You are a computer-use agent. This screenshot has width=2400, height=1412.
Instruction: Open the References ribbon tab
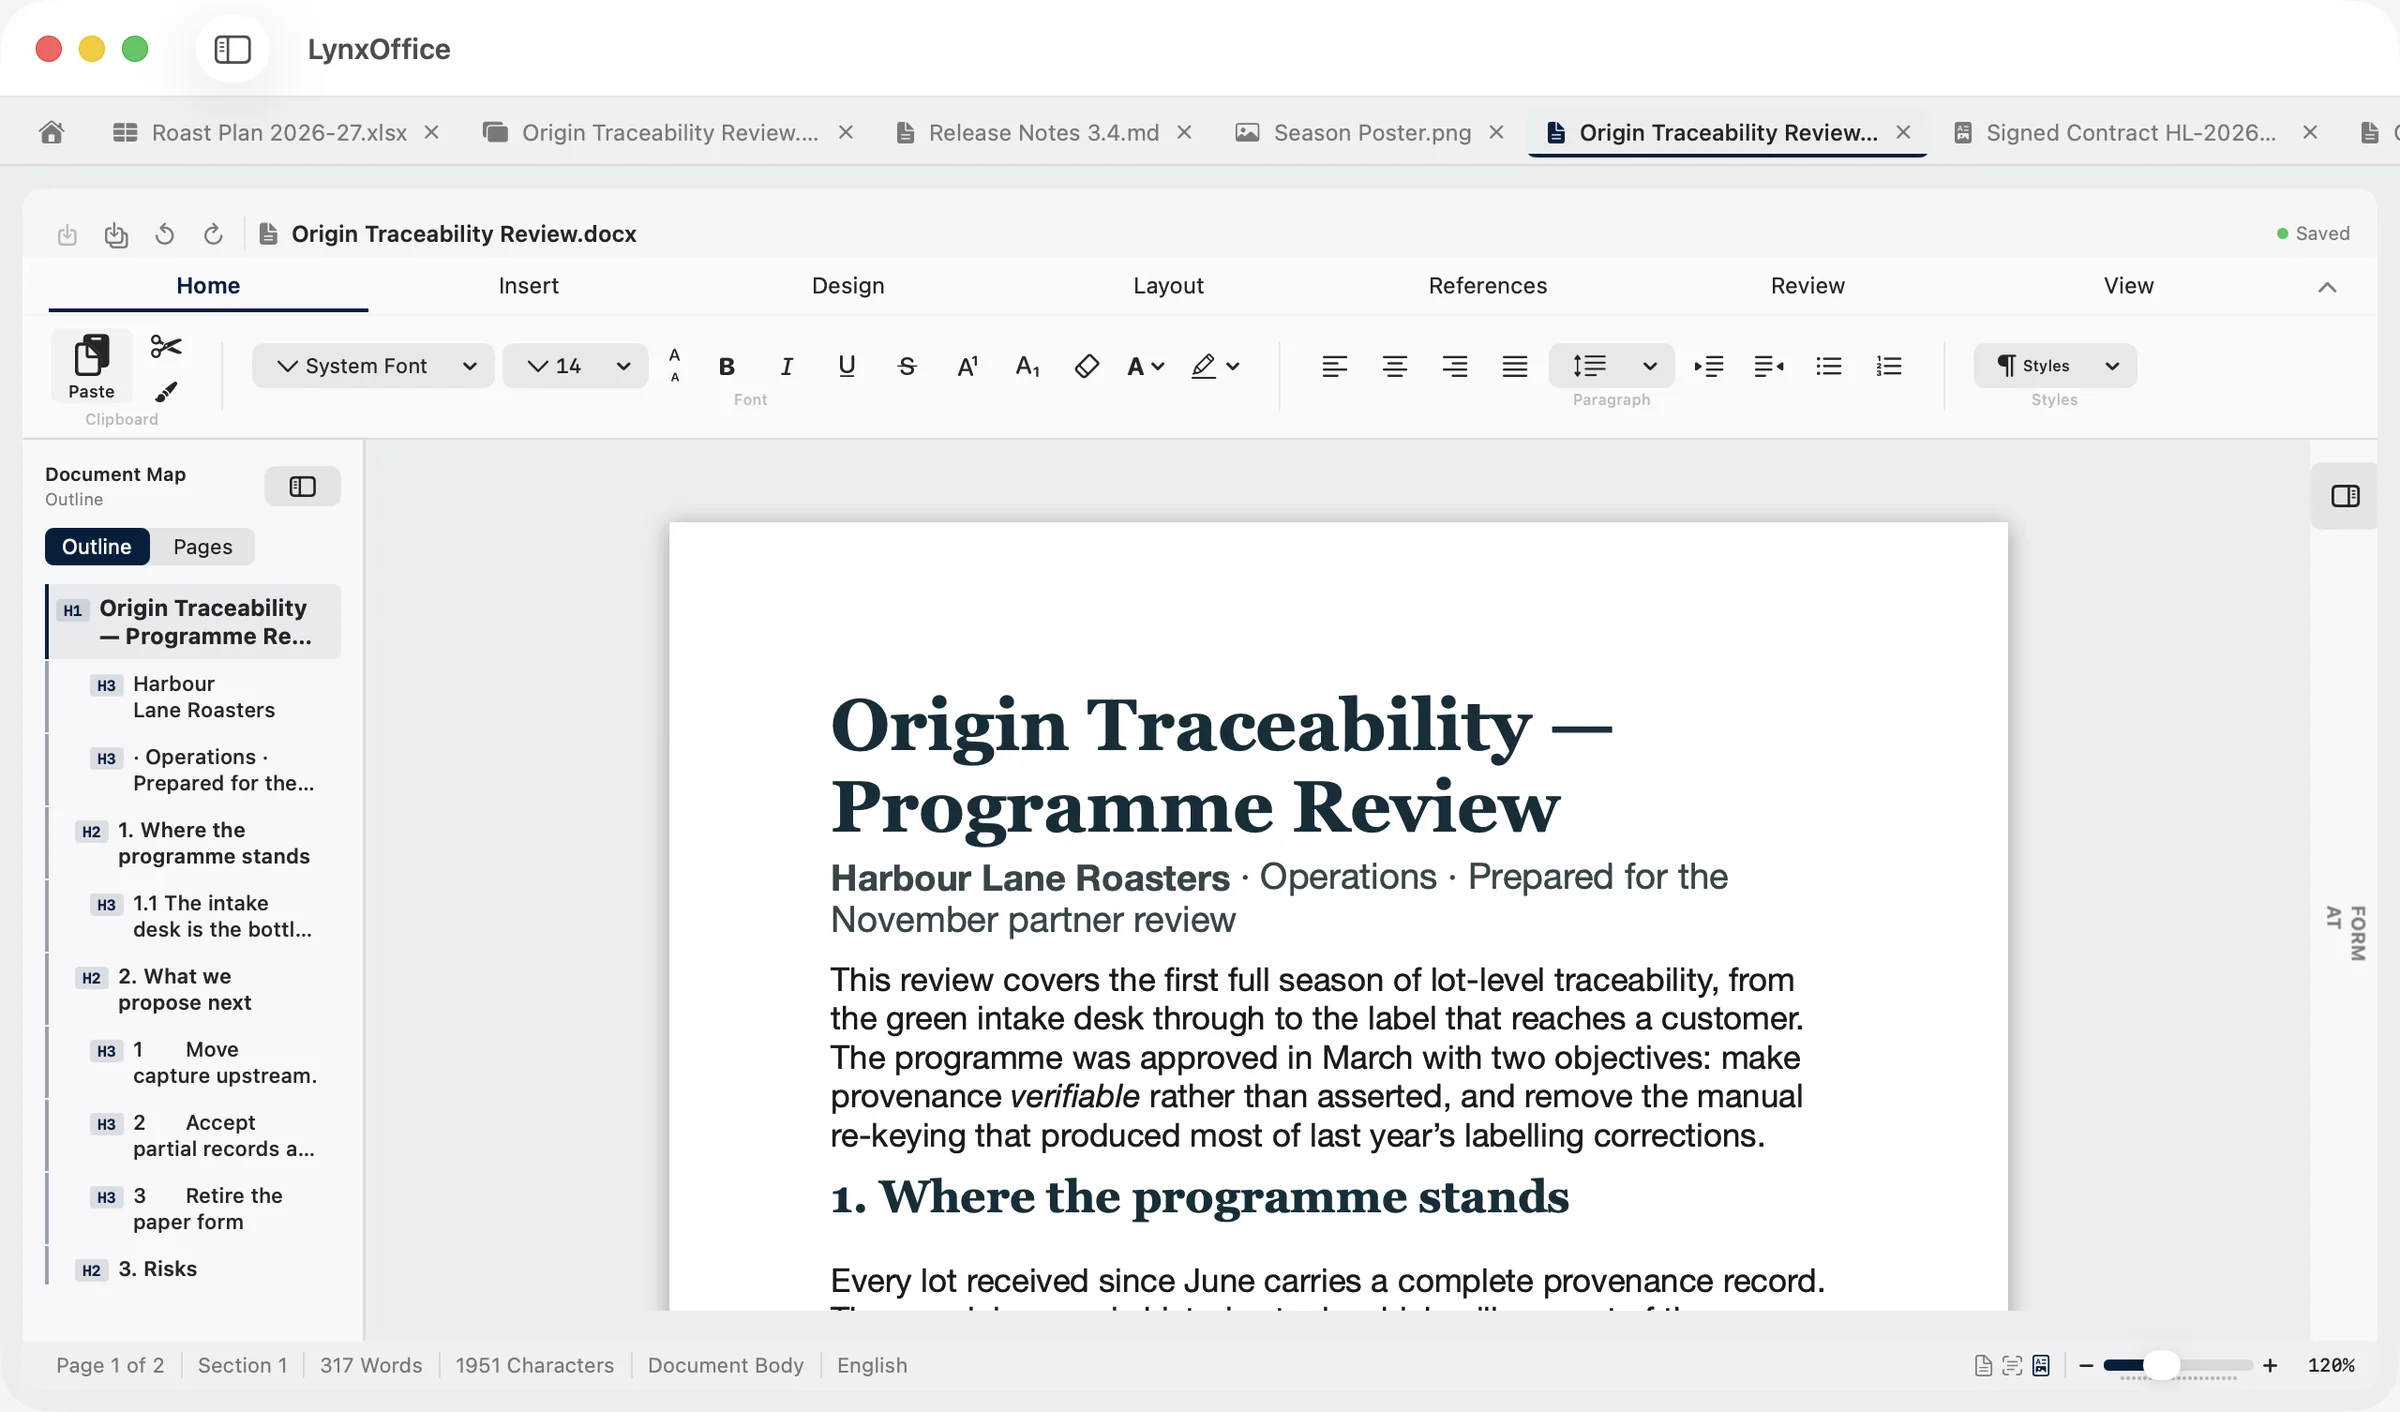(x=1487, y=286)
